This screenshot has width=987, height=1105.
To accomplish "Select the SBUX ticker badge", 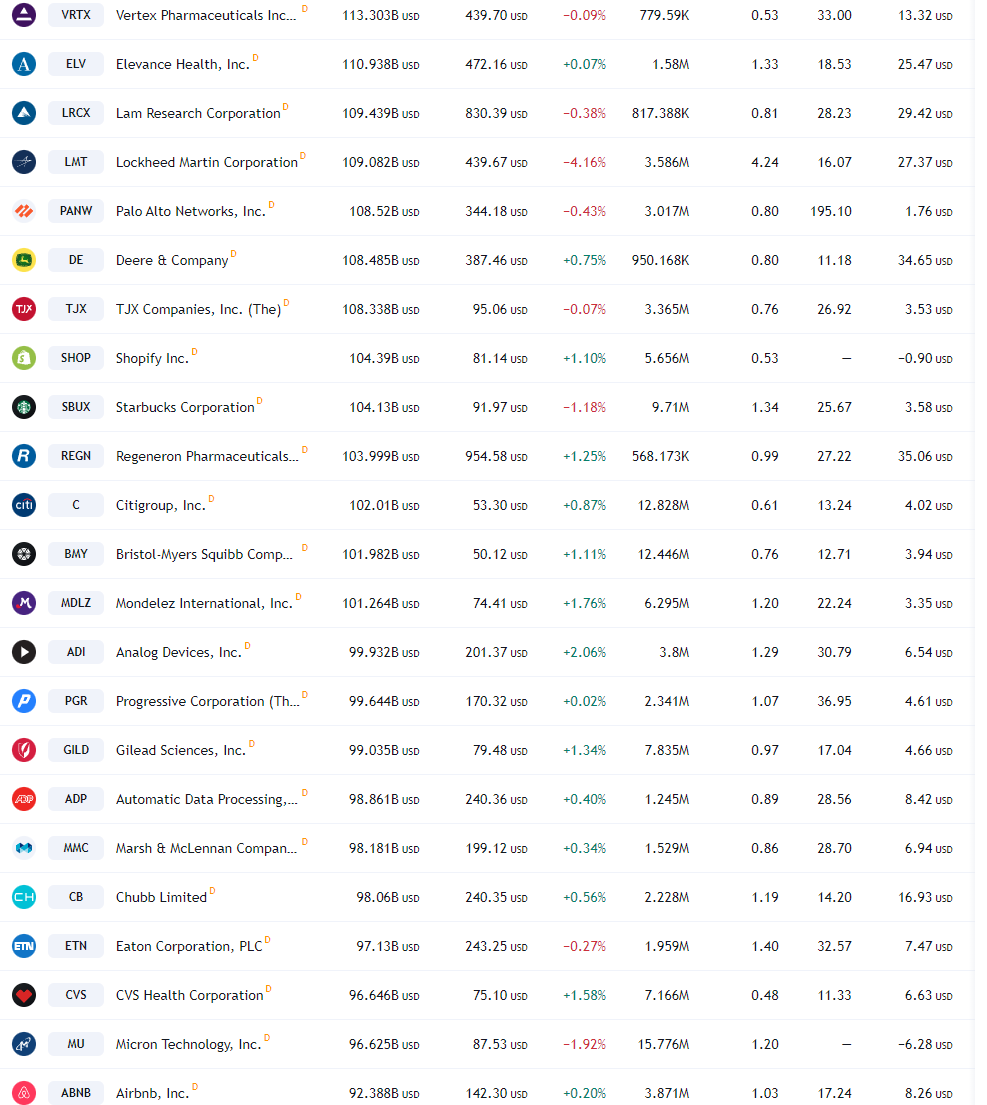I will pyautogui.click(x=76, y=407).
